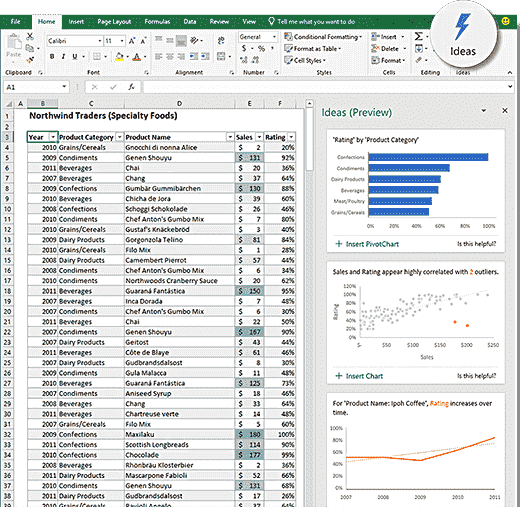
Task: Open the Fill Color yellow bucket
Action: tap(119, 57)
